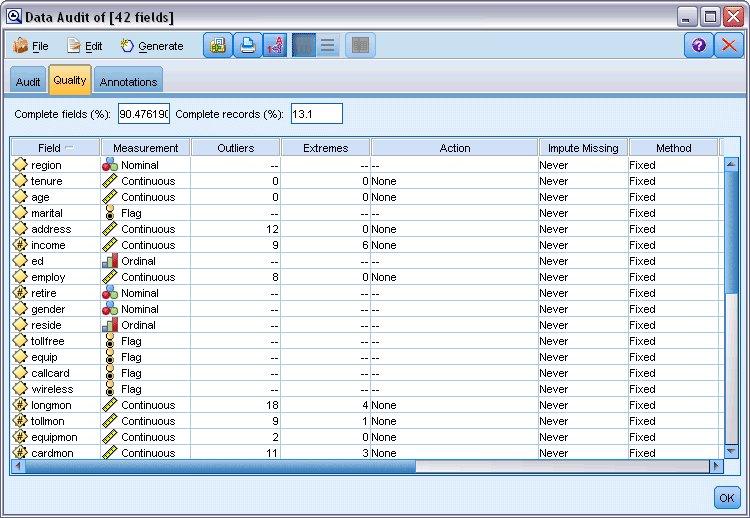
Task: Click the income field hash icon
Action: coord(20,245)
